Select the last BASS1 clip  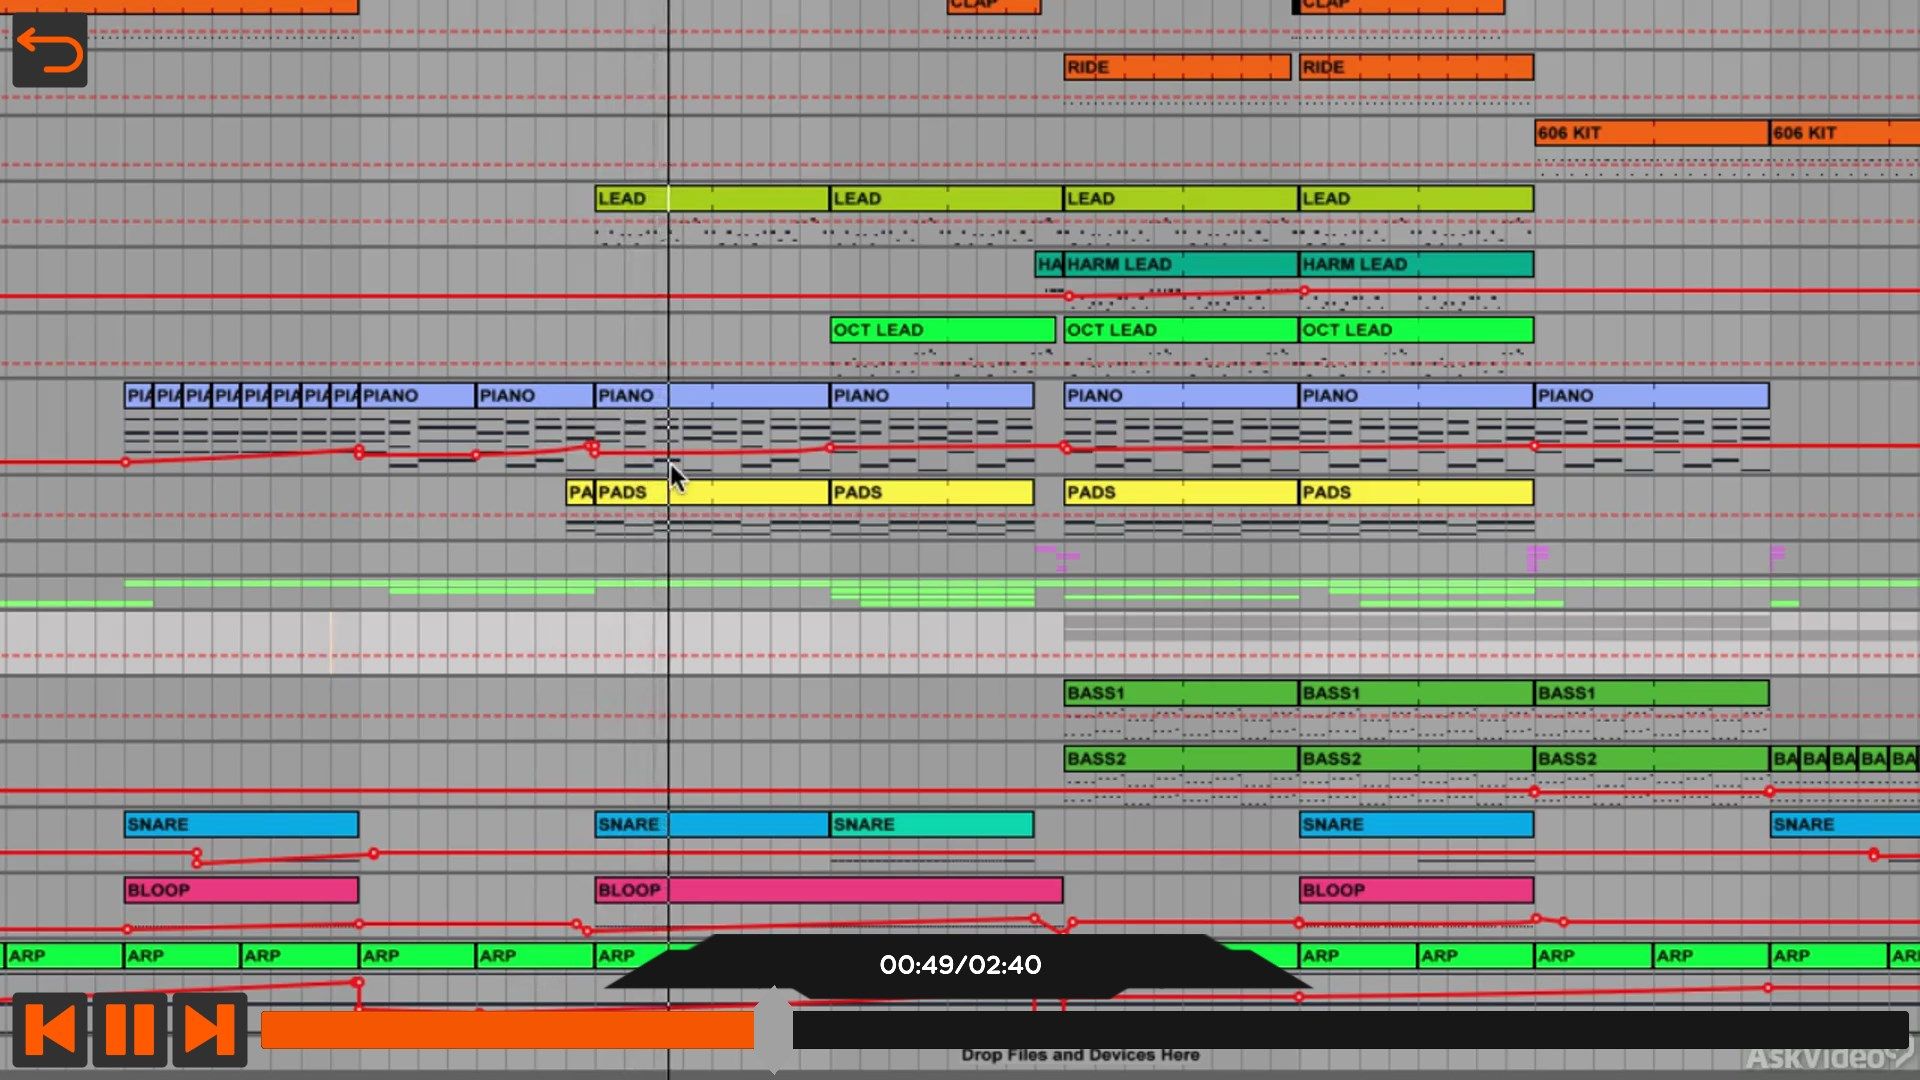point(1652,693)
